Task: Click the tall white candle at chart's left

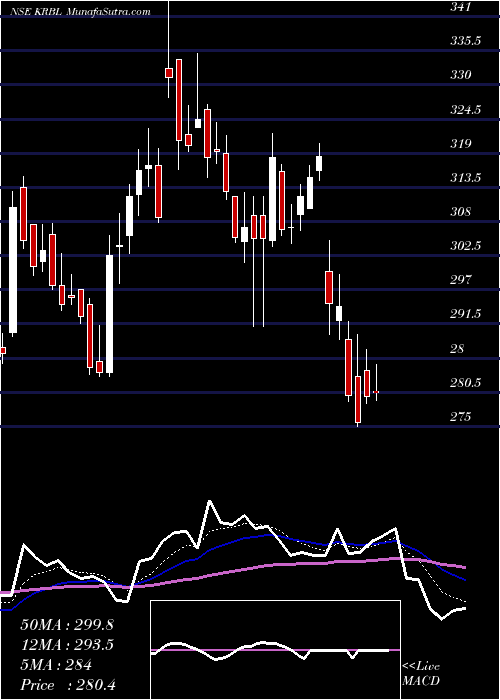Action: (x=13, y=270)
